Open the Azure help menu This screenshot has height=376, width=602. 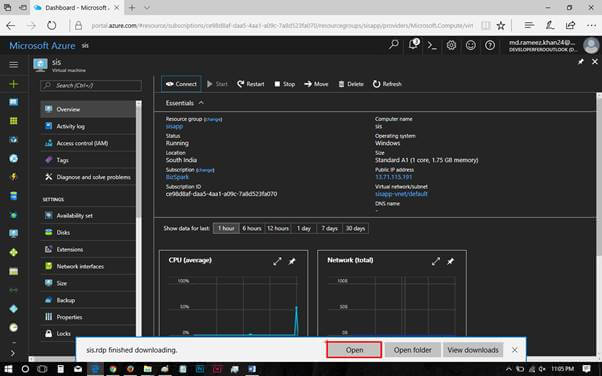490,45
